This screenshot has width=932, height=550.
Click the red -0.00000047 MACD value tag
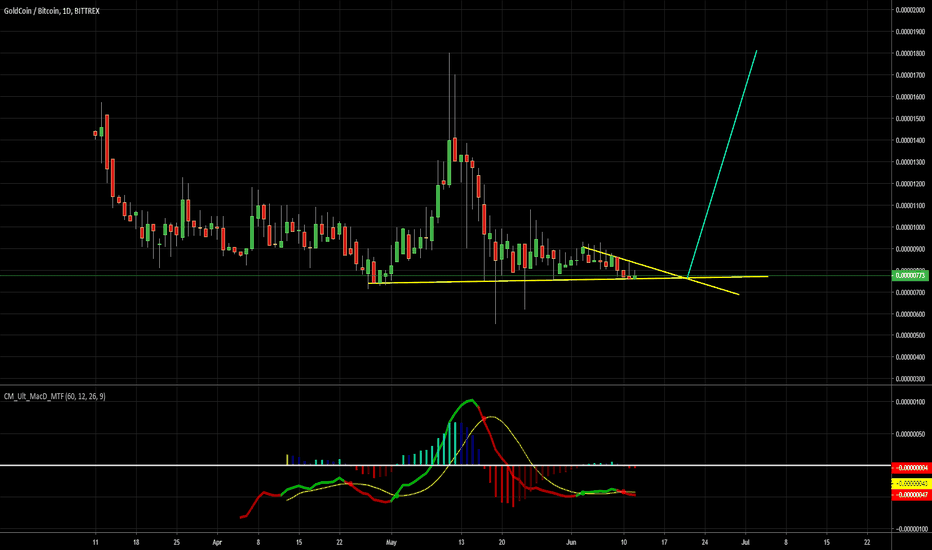click(x=910, y=495)
